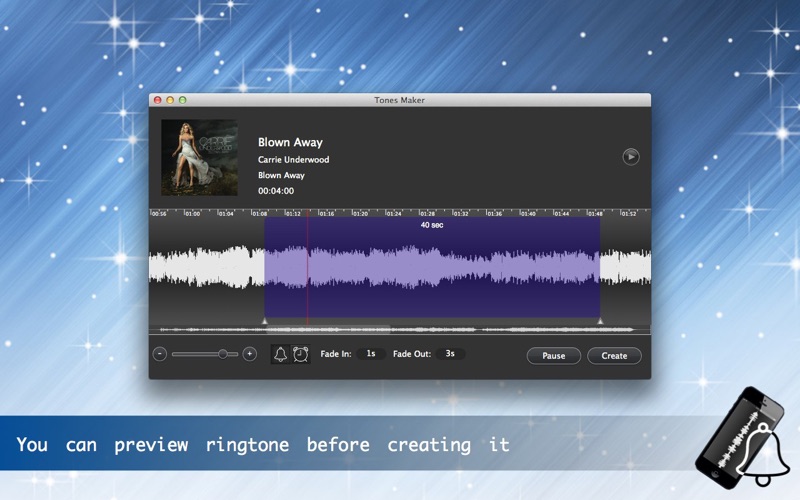The image size is (800, 500).
Task: Click the Blown Away album cover art
Action: click(x=199, y=157)
